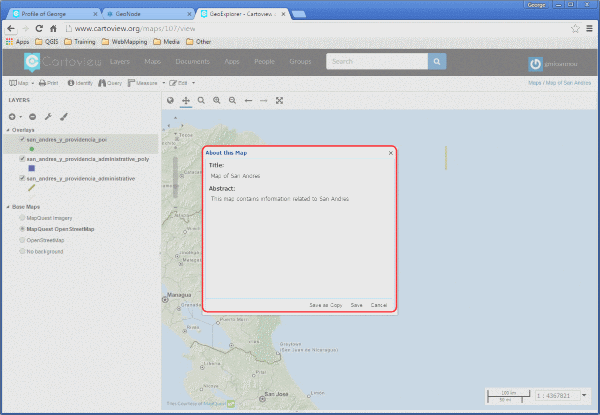Select OpenStreetMap base map radio
Viewport: 600px width, 415px height.
[22, 240]
